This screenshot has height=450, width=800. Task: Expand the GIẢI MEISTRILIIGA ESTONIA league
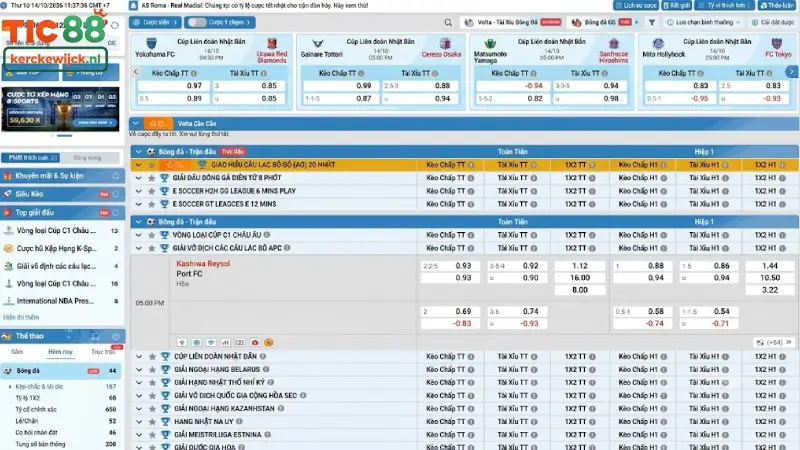139,435
